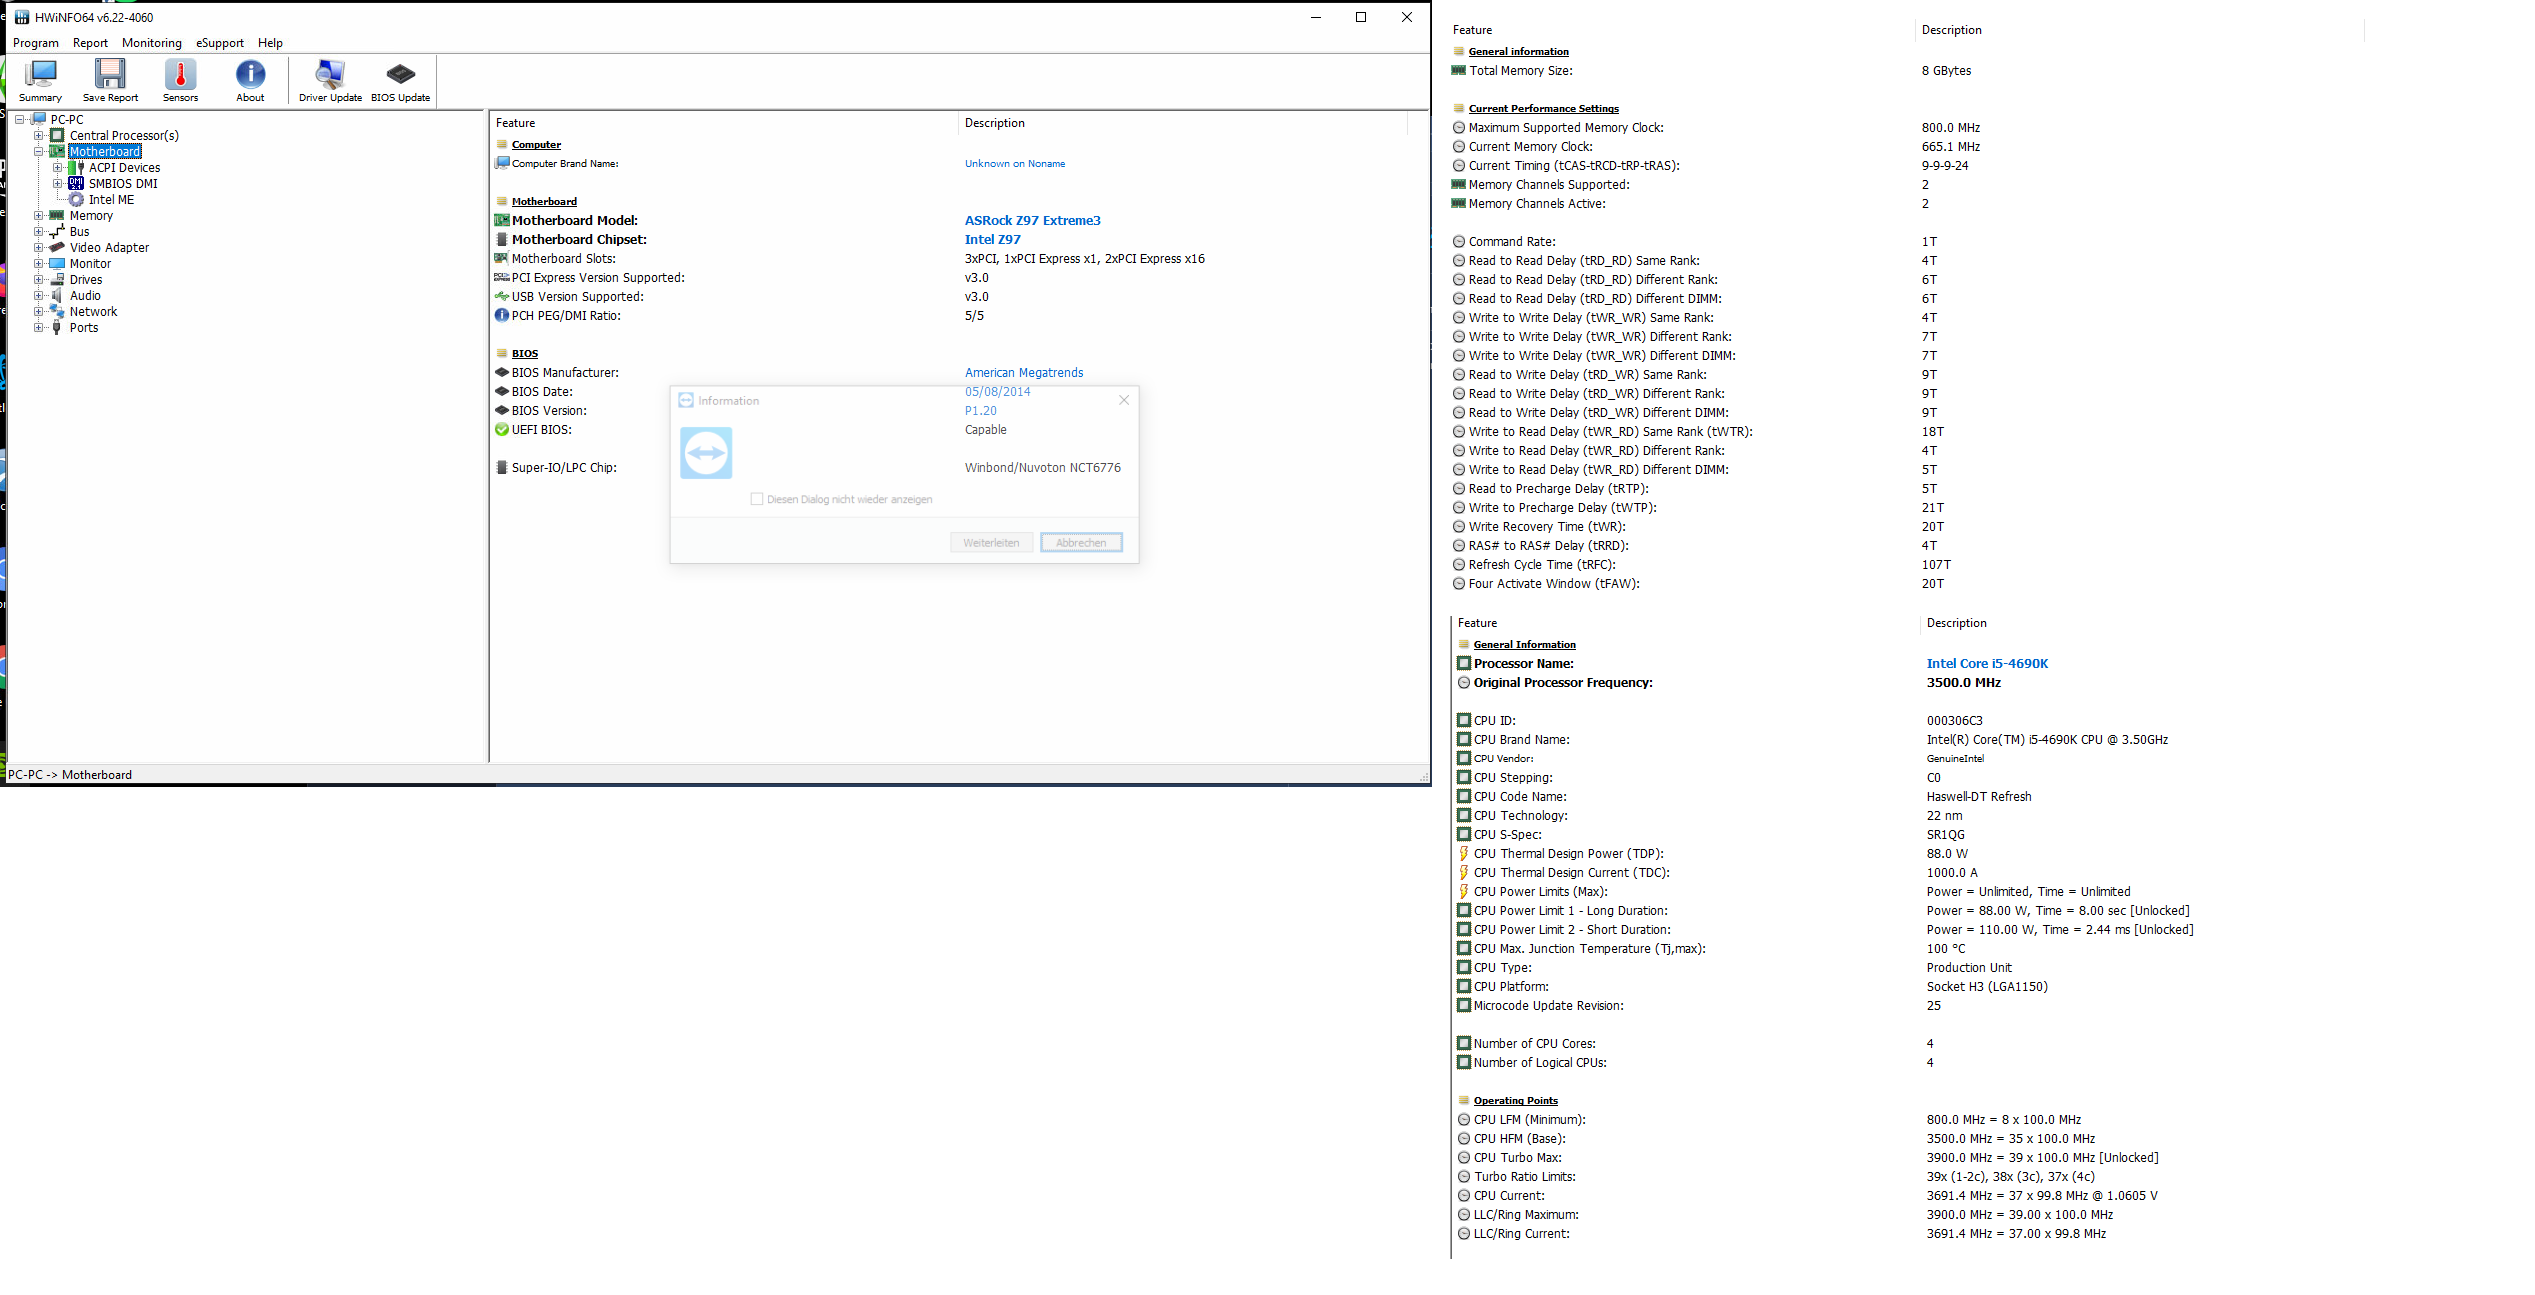Screen dimensions: 2535x1295
Task: Expand the Memory tree node
Action: (x=39, y=216)
